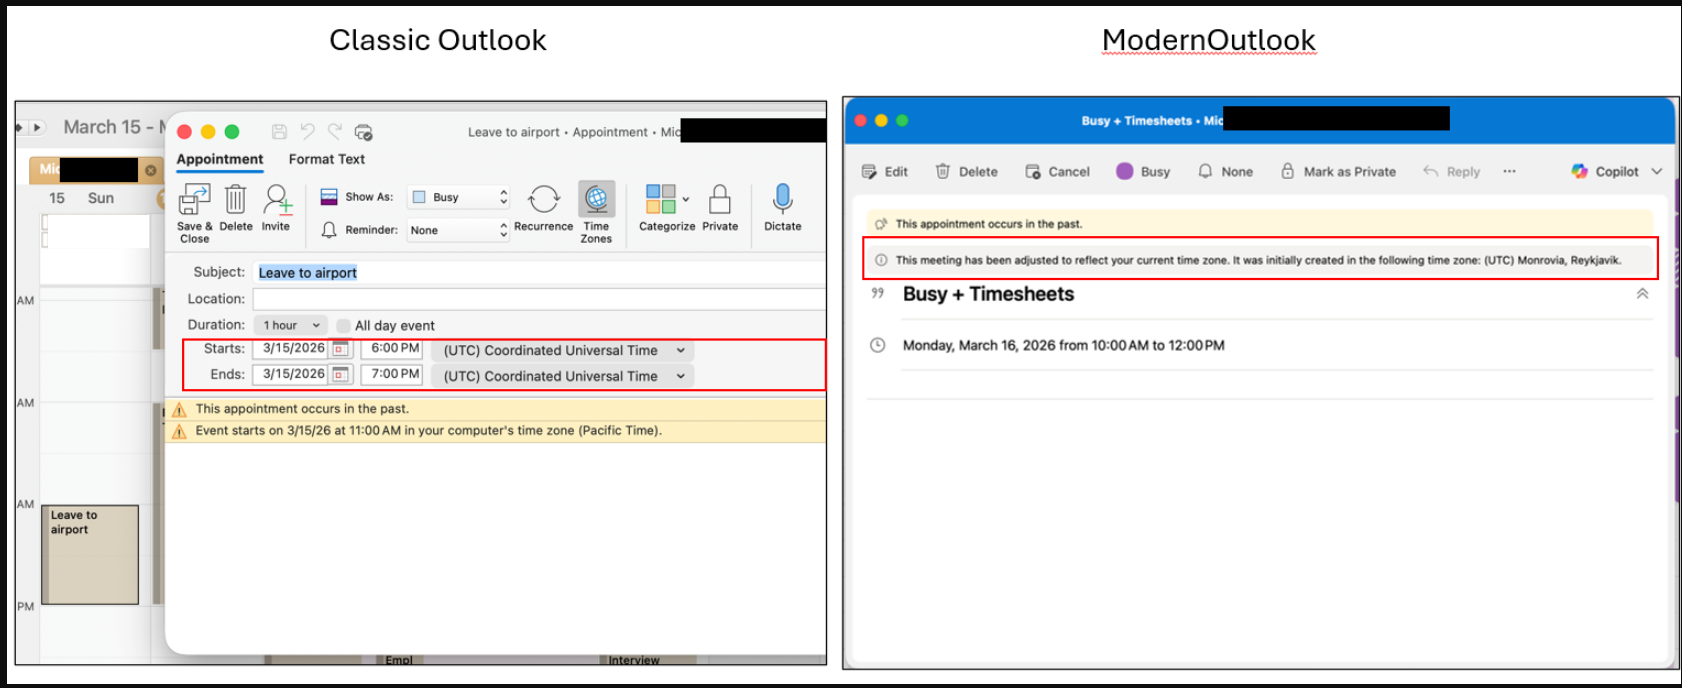Click the save disk icon in the title bar
1682x688 pixels.
[x=279, y=132]
